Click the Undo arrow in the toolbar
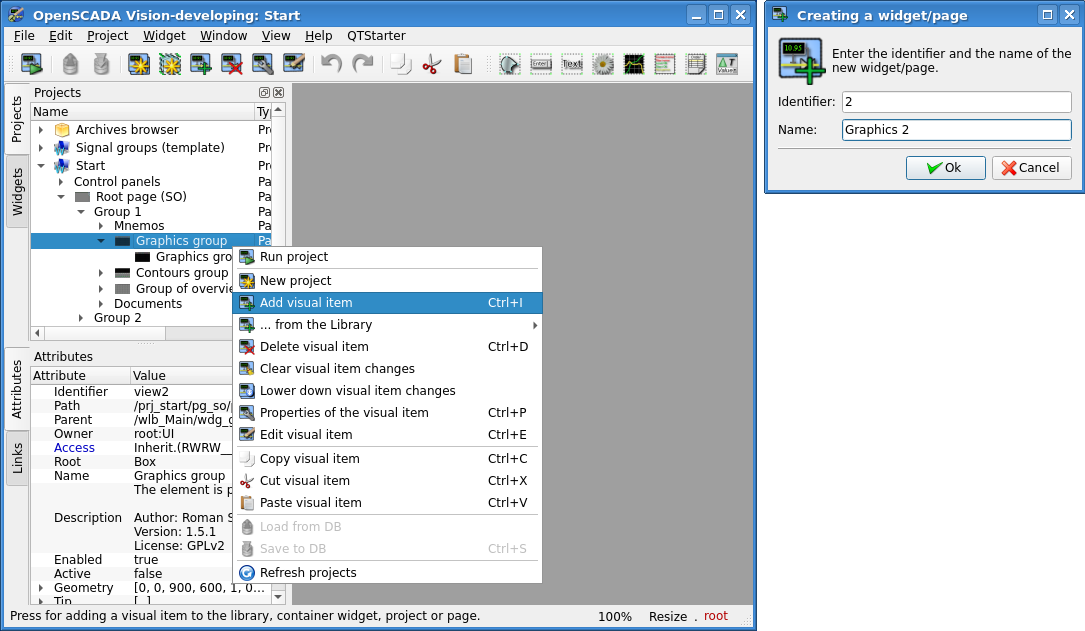Viewport: 1085px width, 631px height. (x=331, y=65)
